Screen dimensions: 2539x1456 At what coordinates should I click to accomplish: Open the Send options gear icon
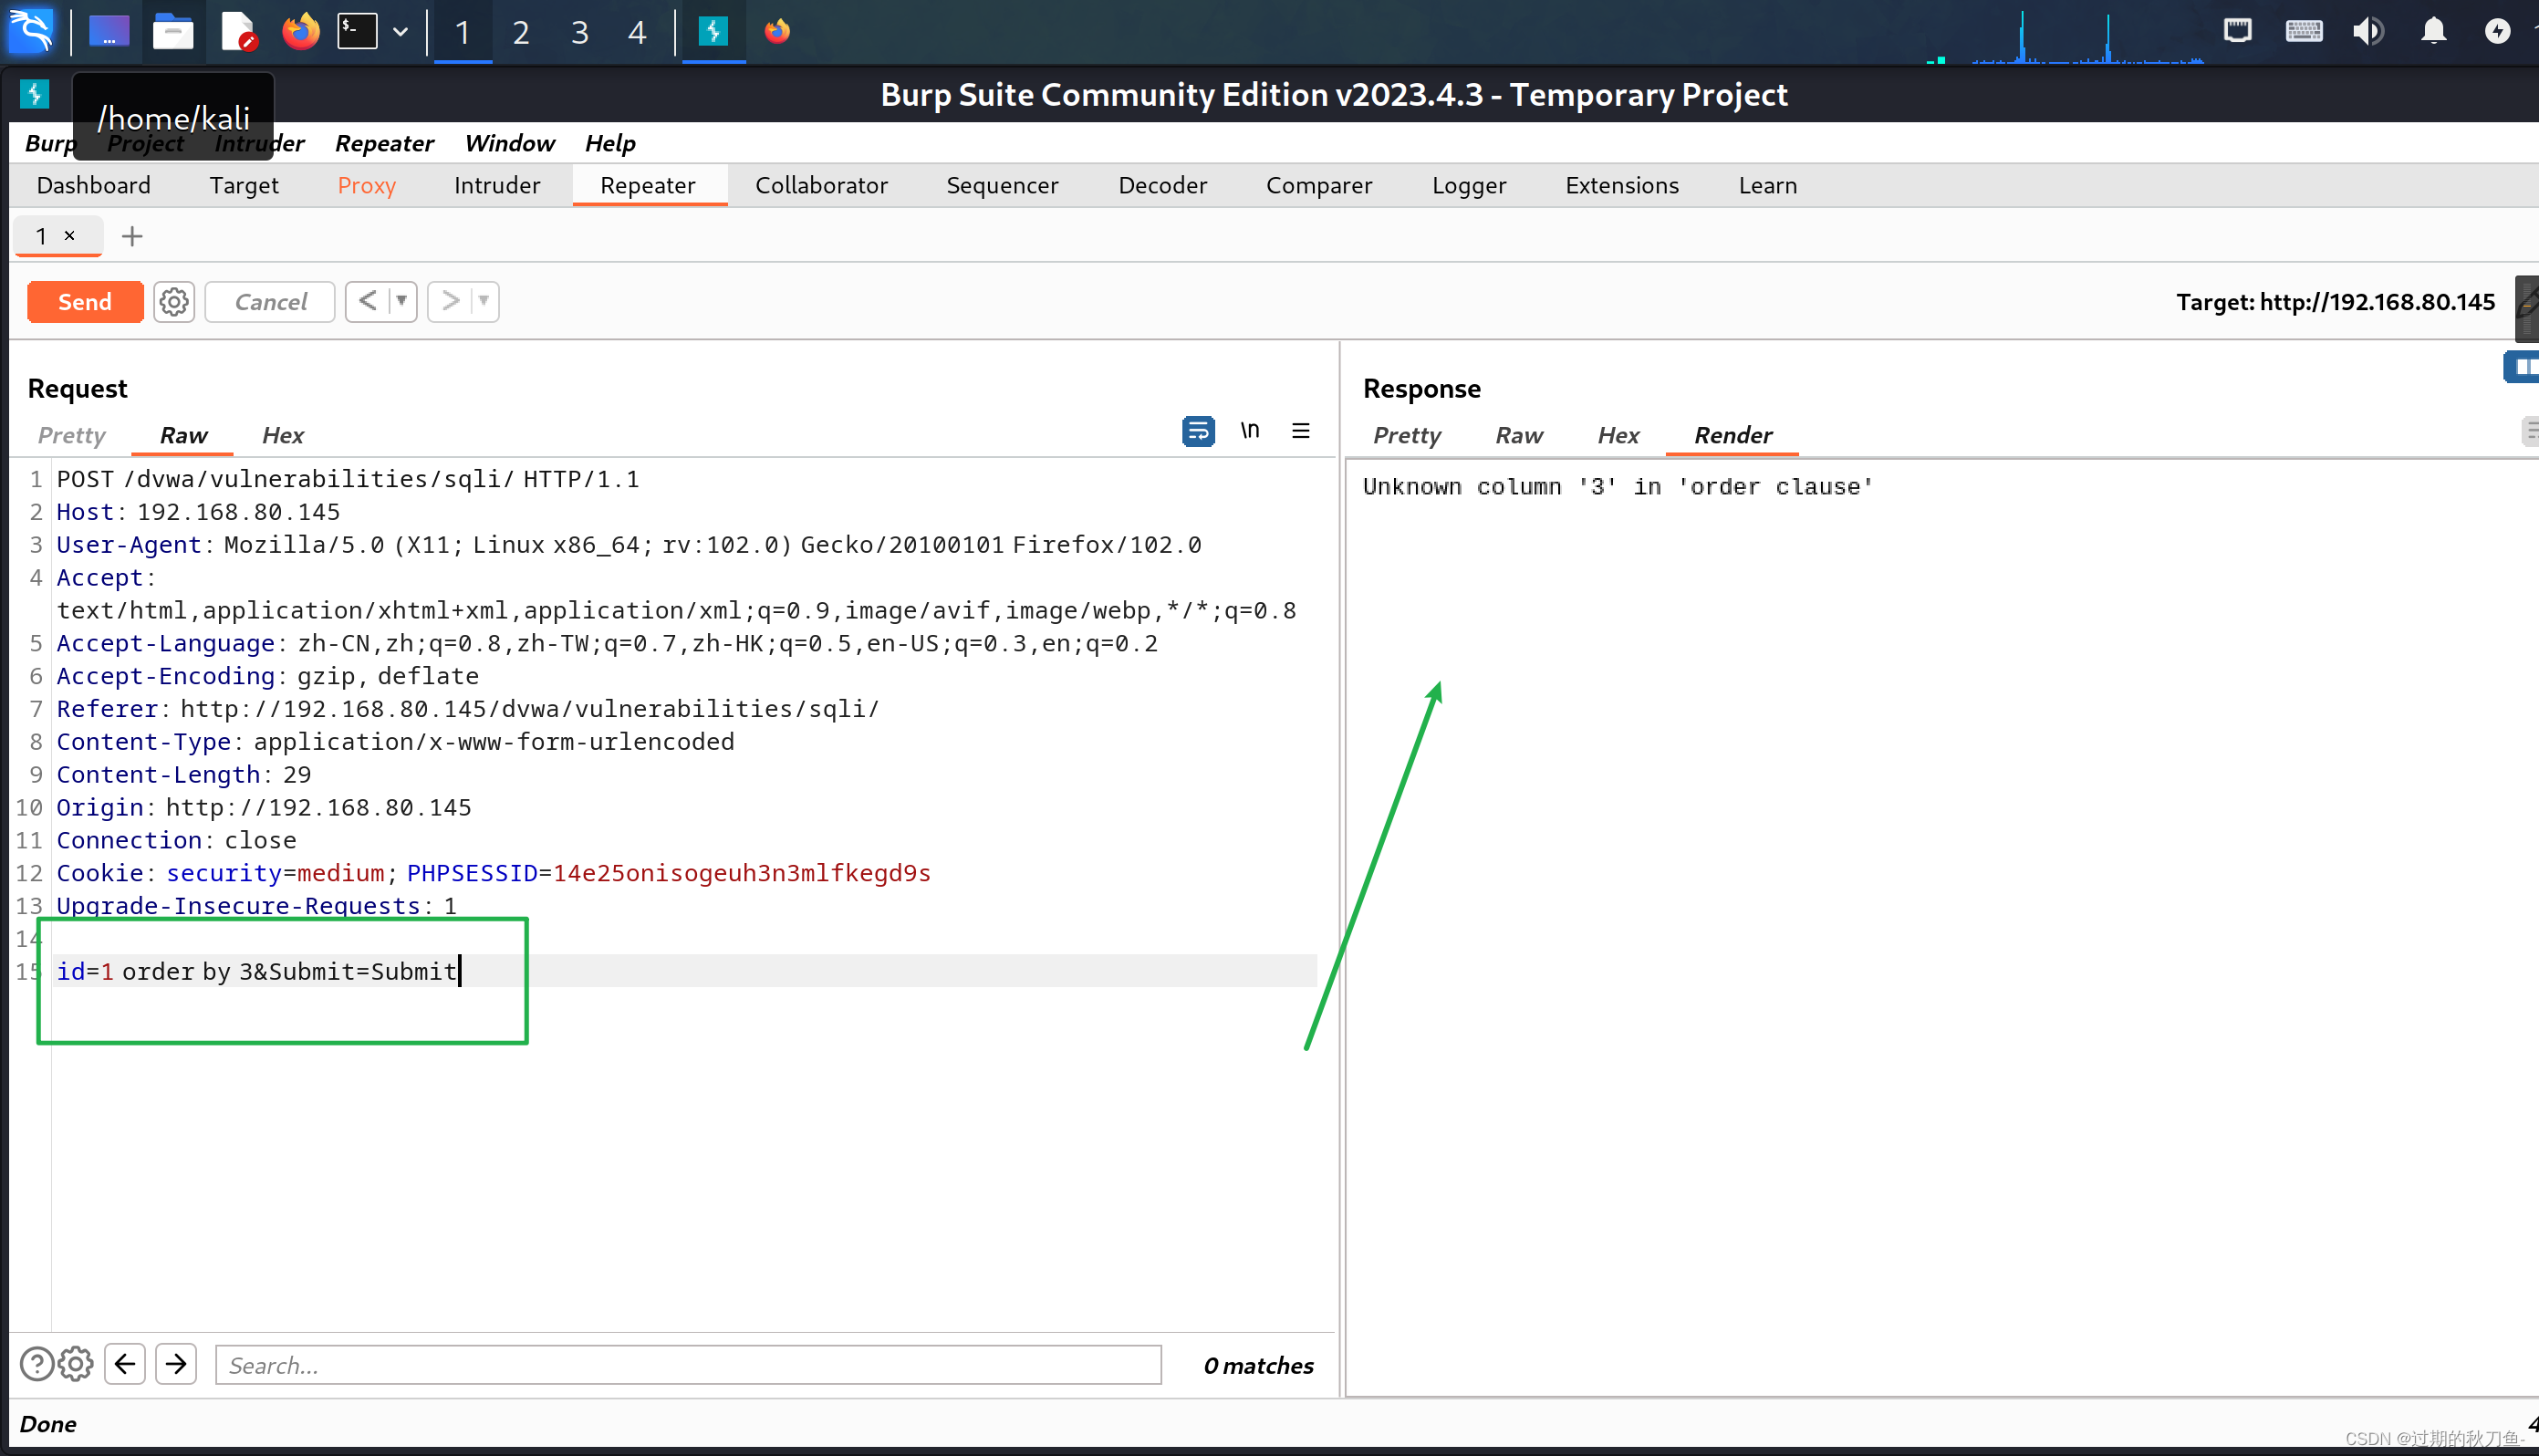(174, 301)
